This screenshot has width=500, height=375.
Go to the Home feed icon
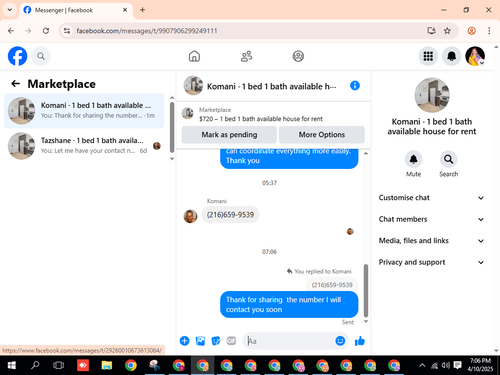(194, 56)
